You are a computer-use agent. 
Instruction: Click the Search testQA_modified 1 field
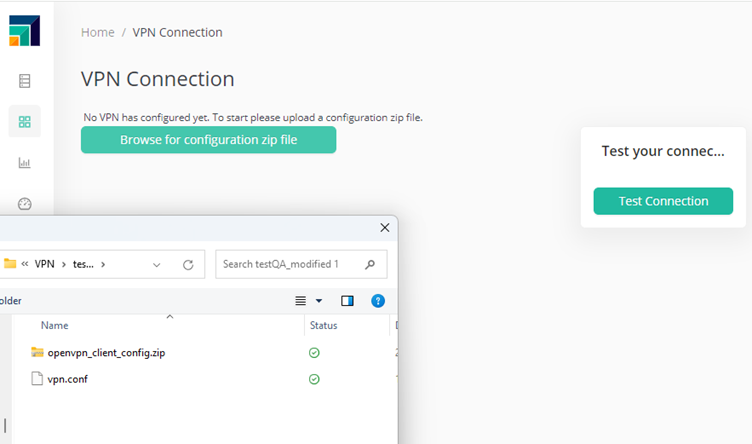pyautogui.click(x=290, y=265)
